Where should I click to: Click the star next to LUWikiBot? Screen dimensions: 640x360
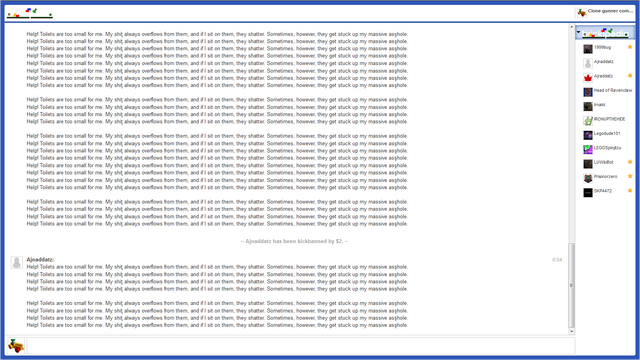click(630, 162)
